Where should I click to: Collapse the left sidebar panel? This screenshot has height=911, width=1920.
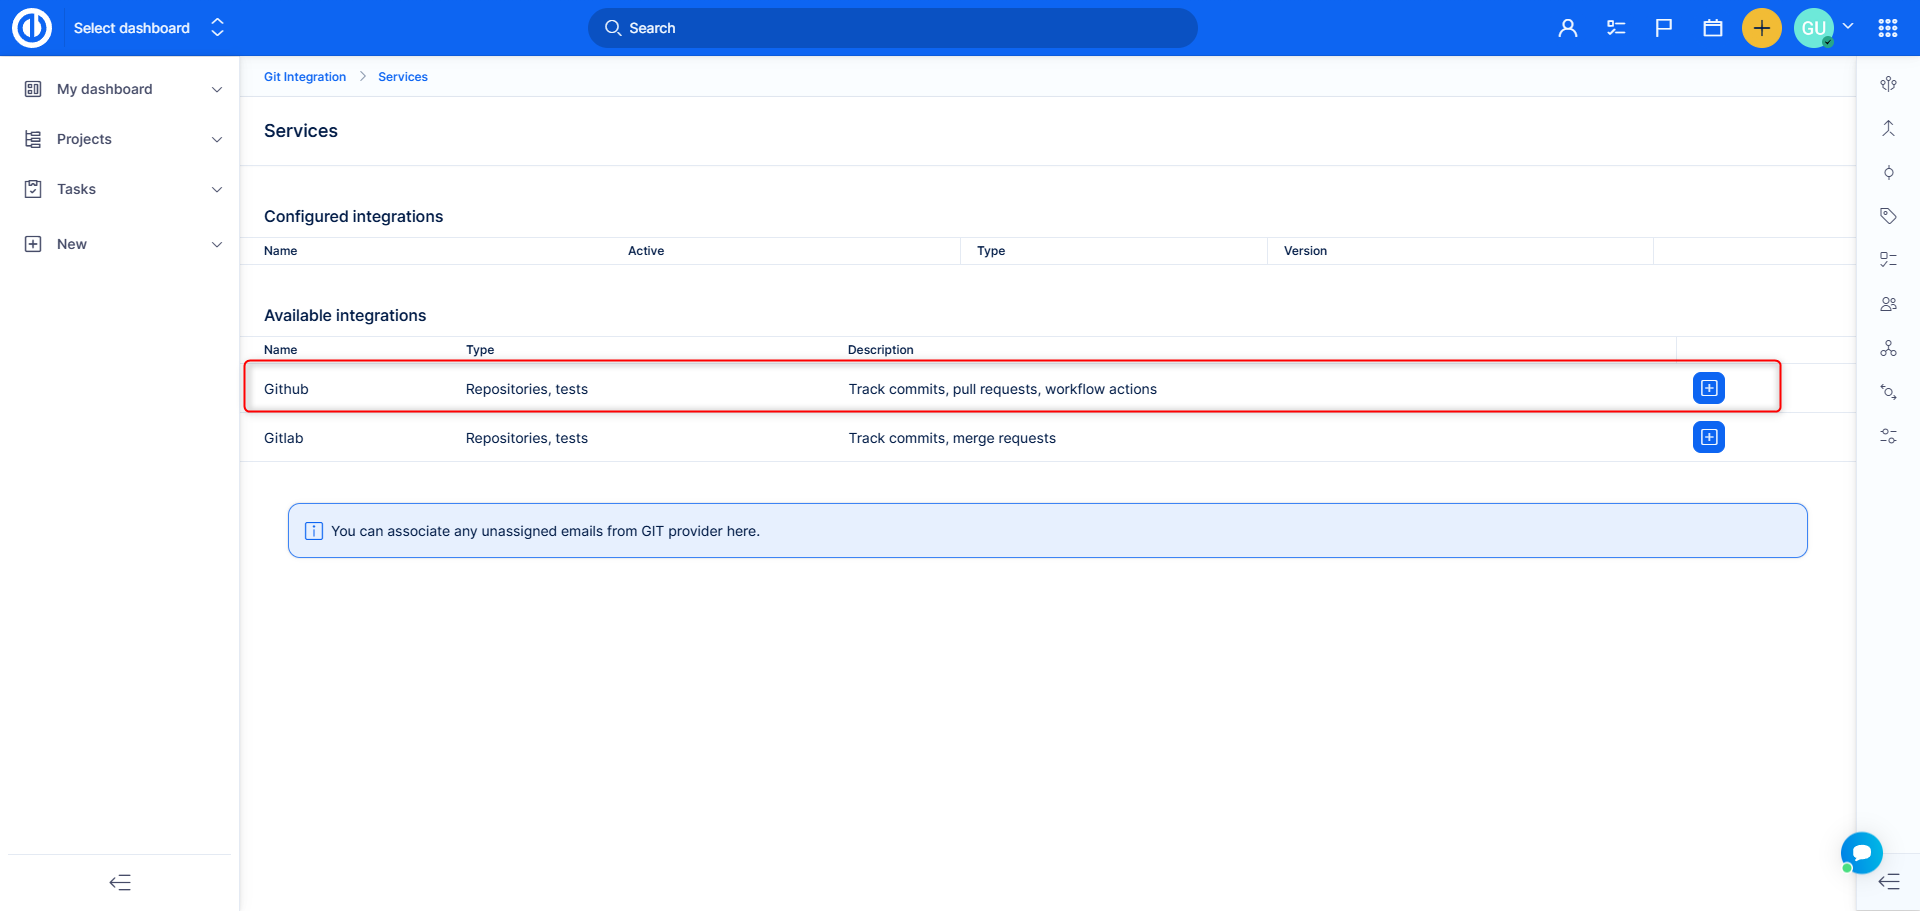pyautogui.click(x=120, y=882)
